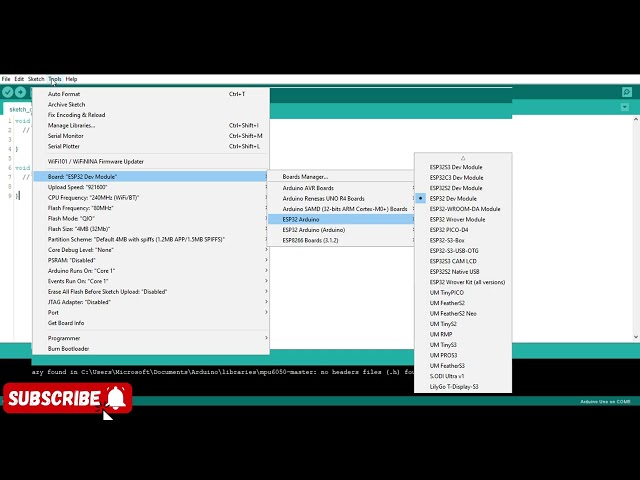Screen dimensions: 640x480
Task: Choose Fix Encoding & Reload
Action: click(x=151, y=115)
